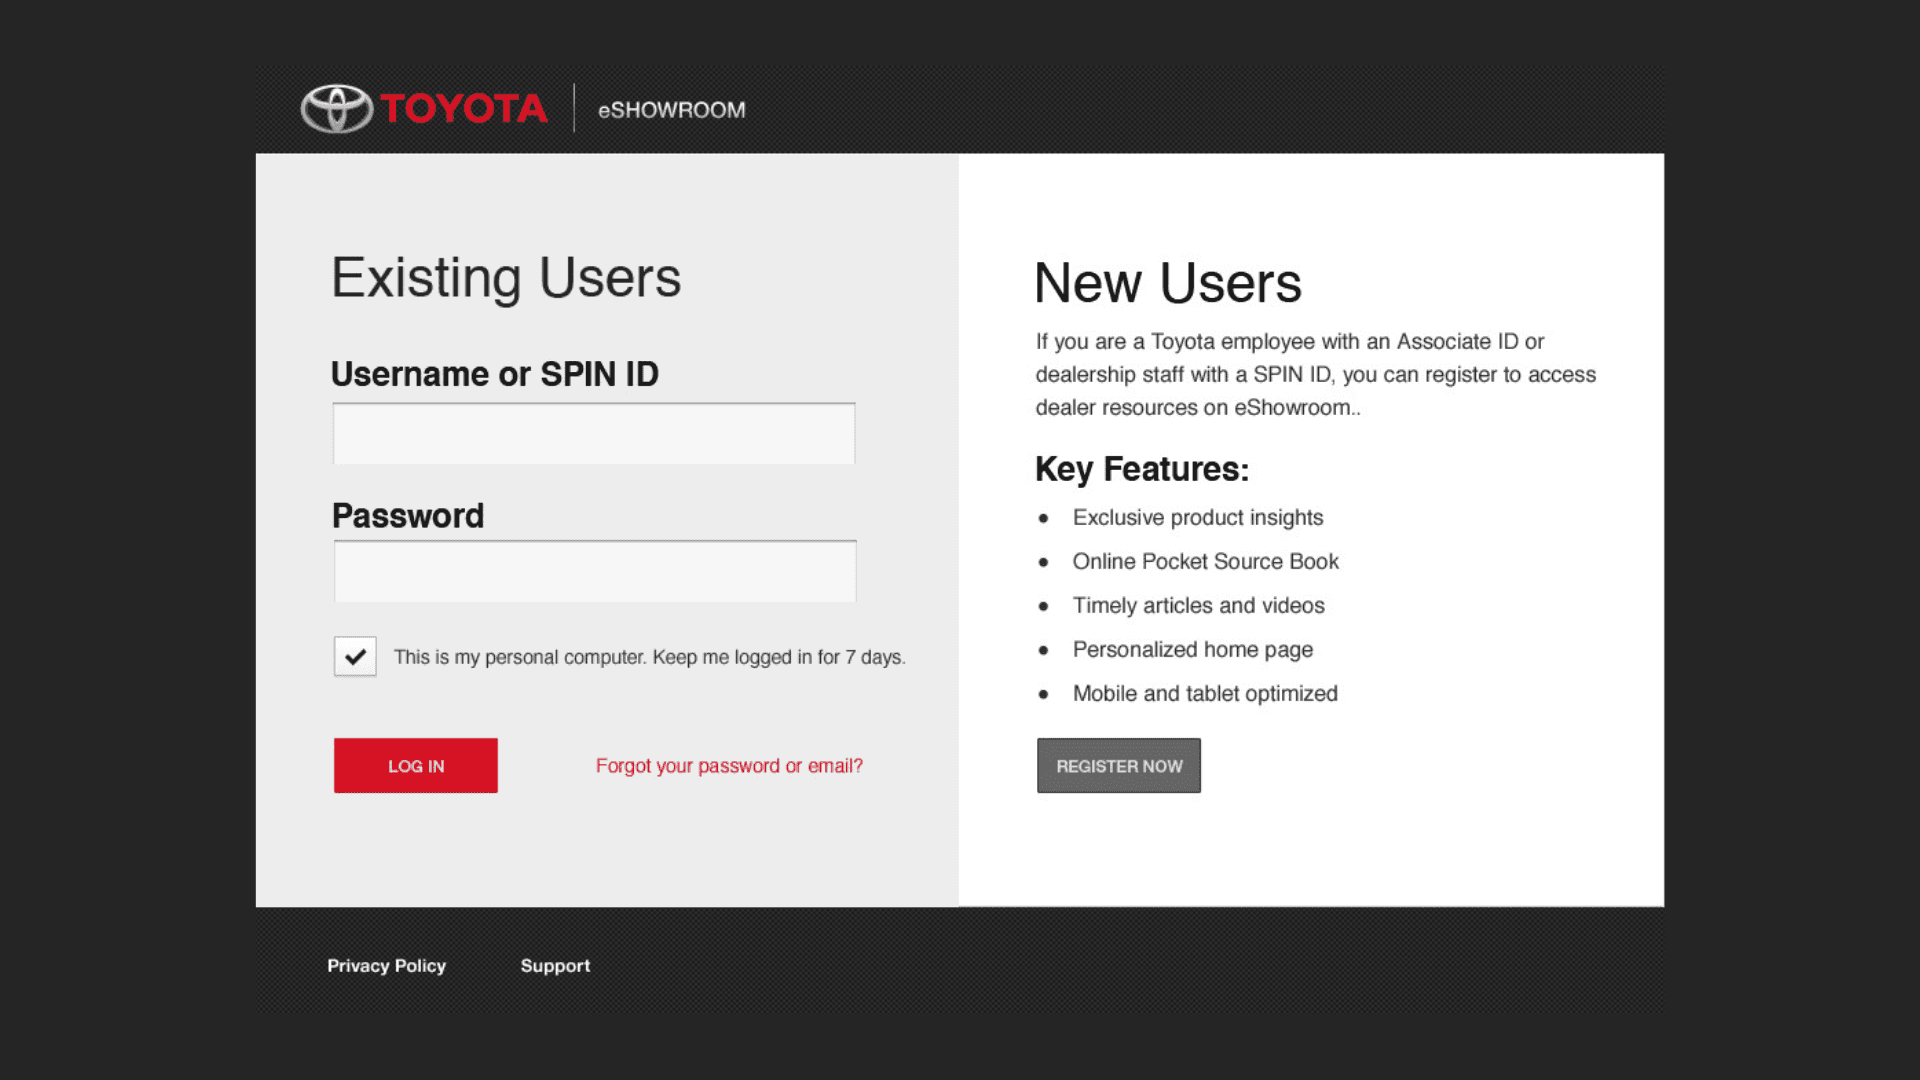Click the eSHOWROOM header text
Viewport: 1920px width, 1080px height.
(671, 110)
